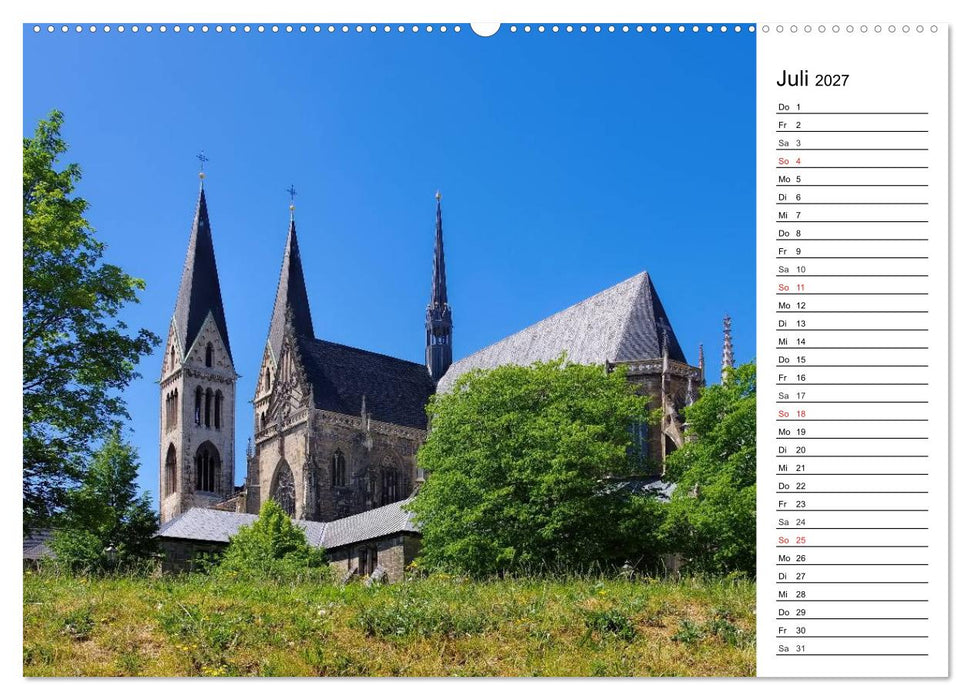The image size is (971, 700).
Task: Select the 'Sa 3' date row
Action: (x=852, y=143)
